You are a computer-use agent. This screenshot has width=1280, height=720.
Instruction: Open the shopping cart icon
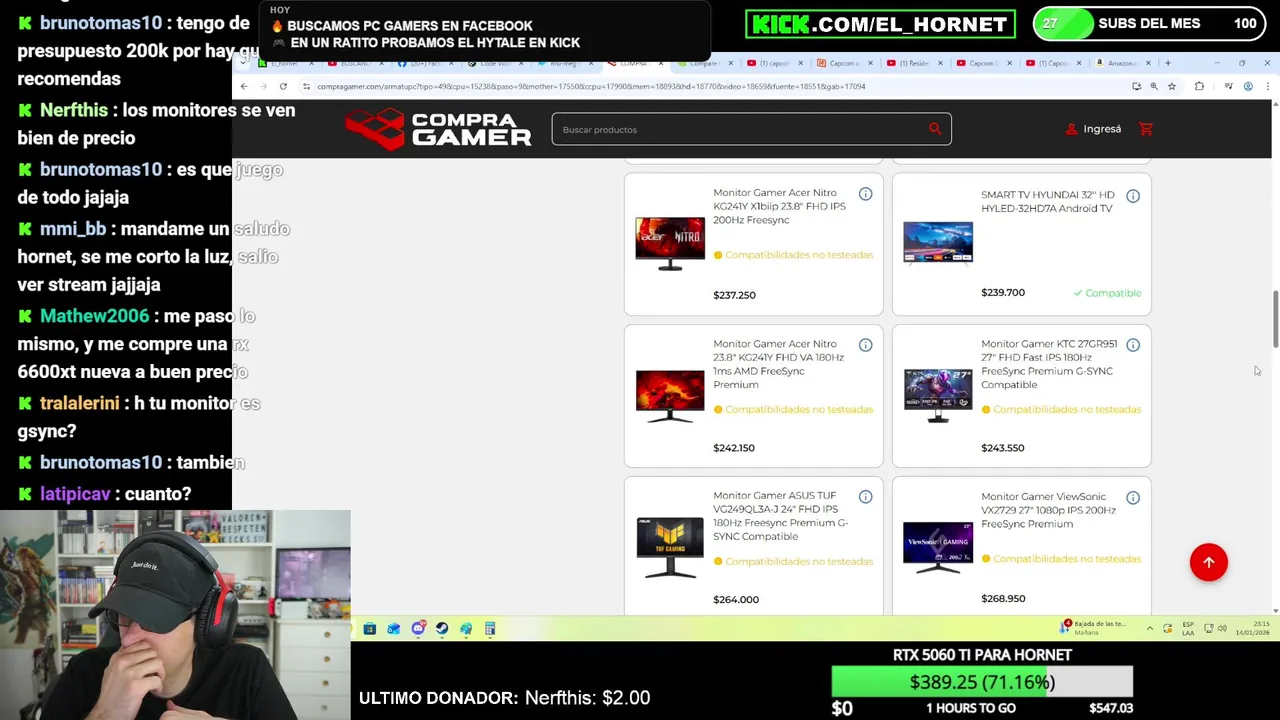click(1146, 129)
